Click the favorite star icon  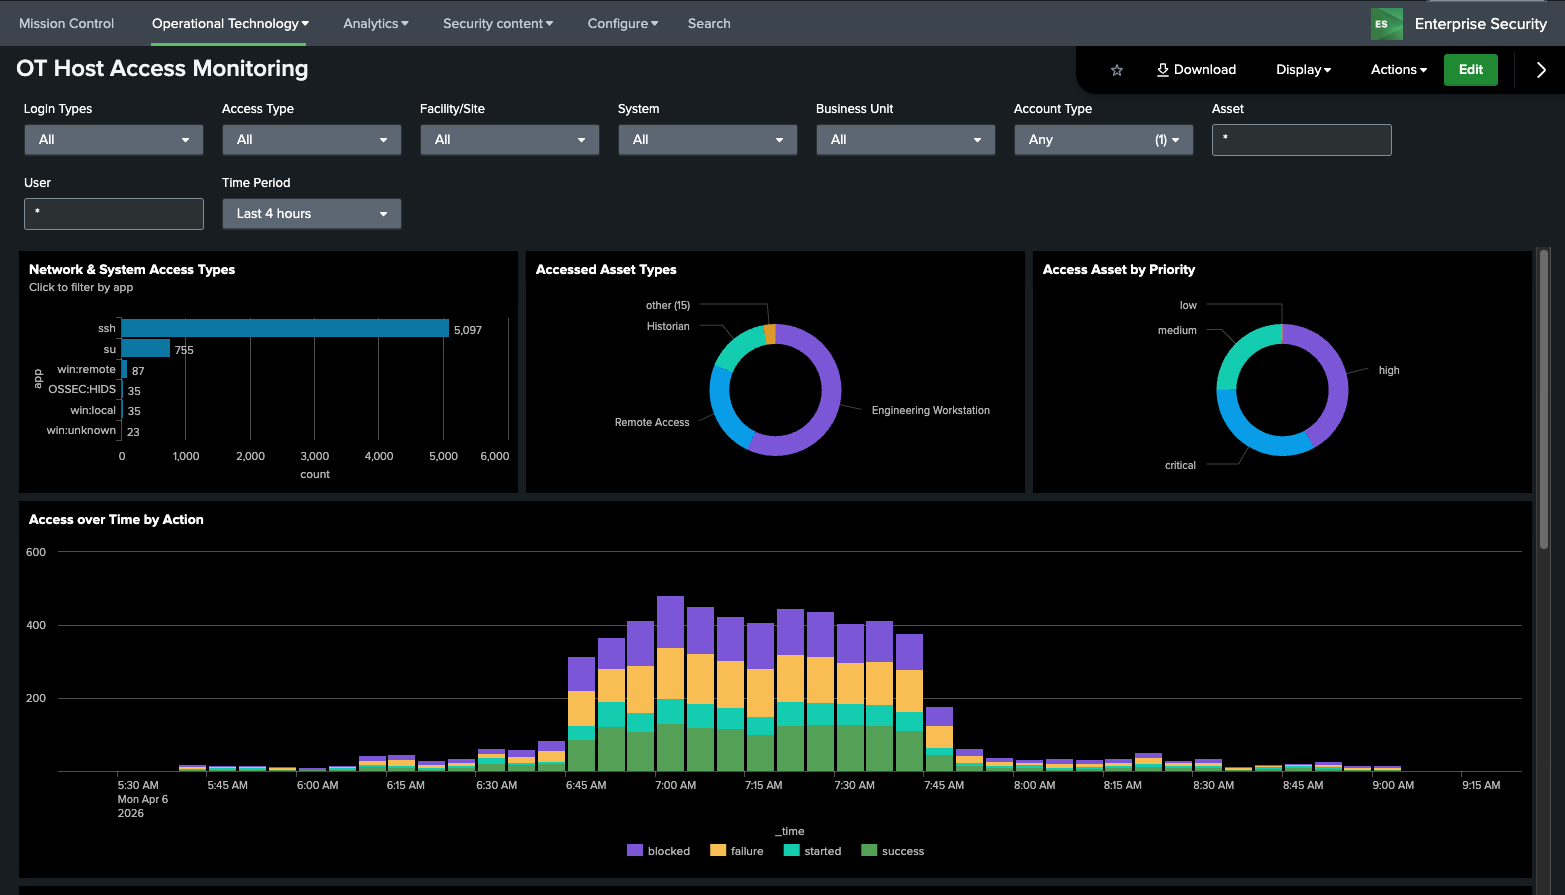(1117, 70)
